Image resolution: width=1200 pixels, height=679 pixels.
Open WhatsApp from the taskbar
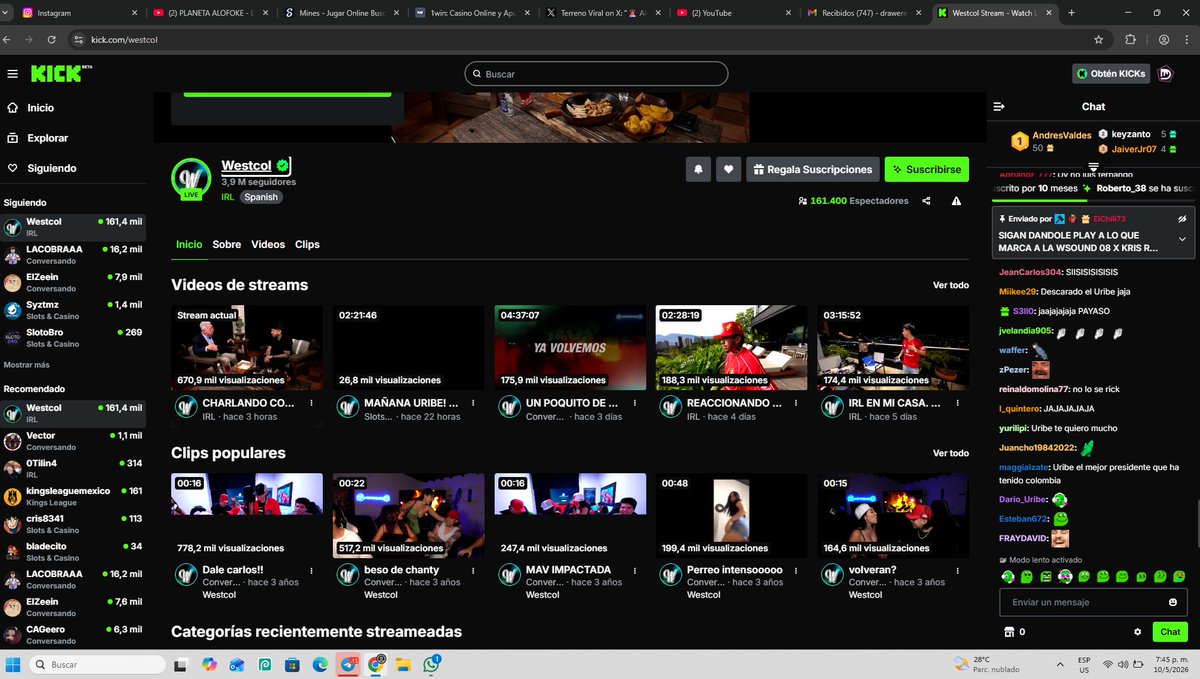[x=432, y=664]
